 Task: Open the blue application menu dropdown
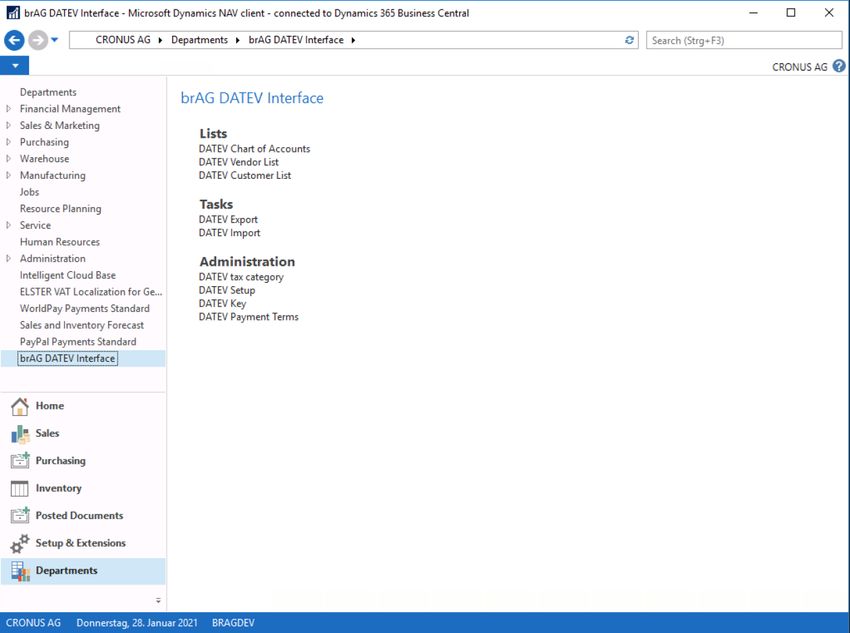coord(15,66)
